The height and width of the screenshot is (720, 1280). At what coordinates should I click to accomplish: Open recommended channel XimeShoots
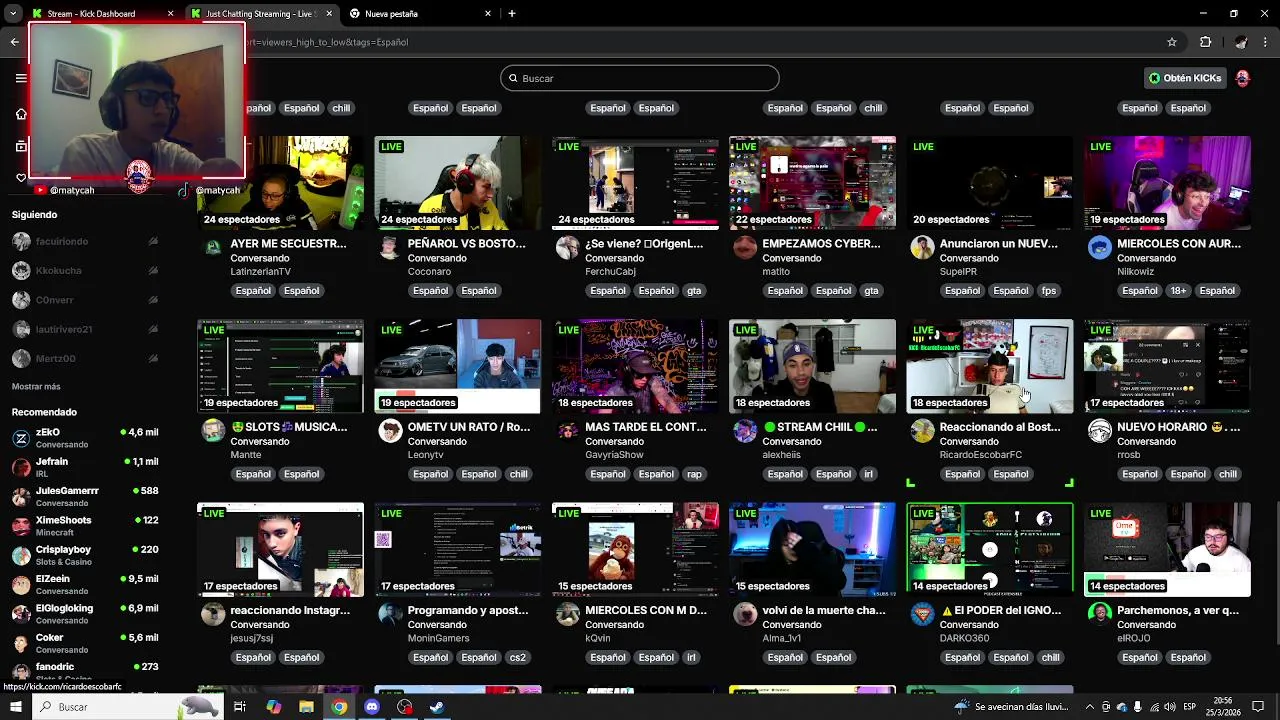(x=85, y=526)
